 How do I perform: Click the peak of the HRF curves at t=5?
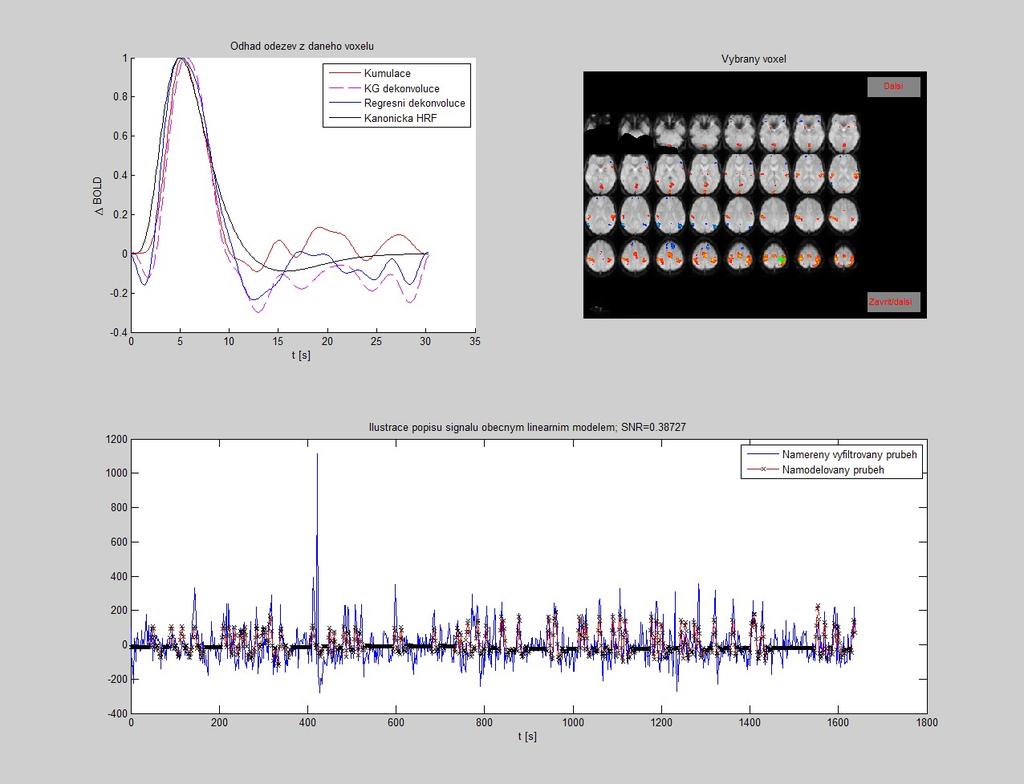(x=181, y=59)
